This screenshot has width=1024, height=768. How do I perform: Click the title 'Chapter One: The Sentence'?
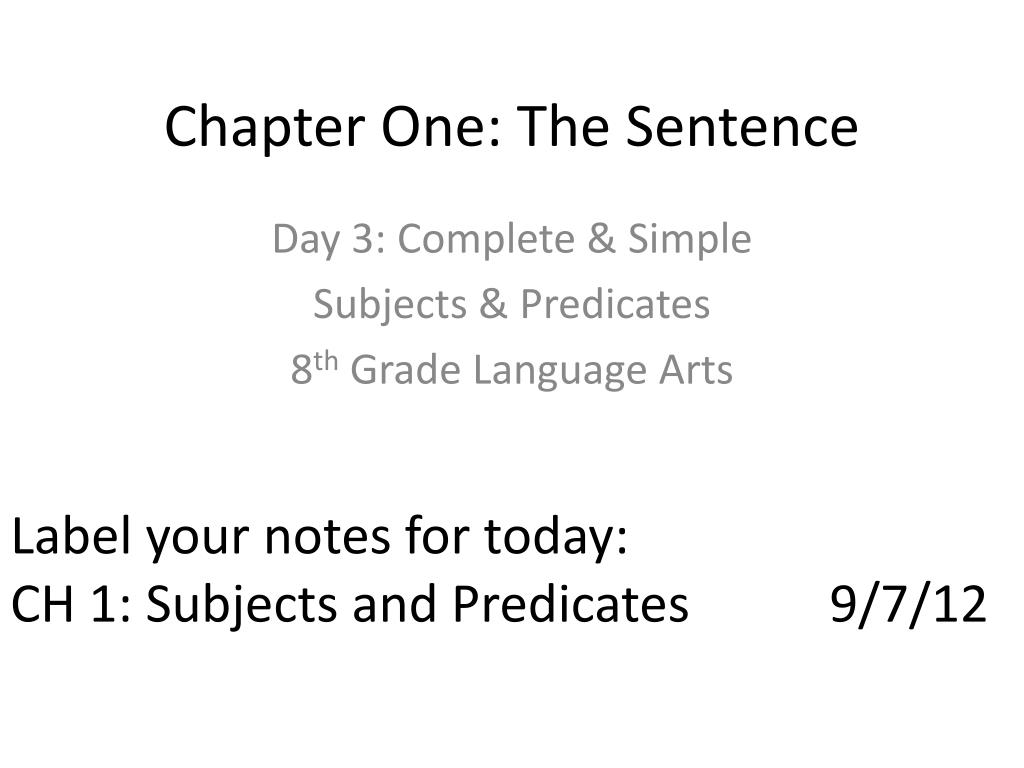coord(511,128)
